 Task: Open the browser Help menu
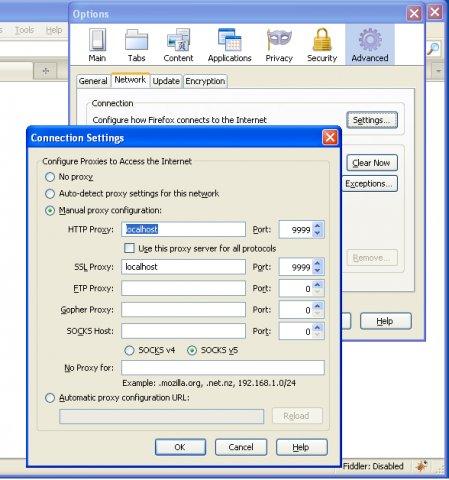[x=54, y=30]
